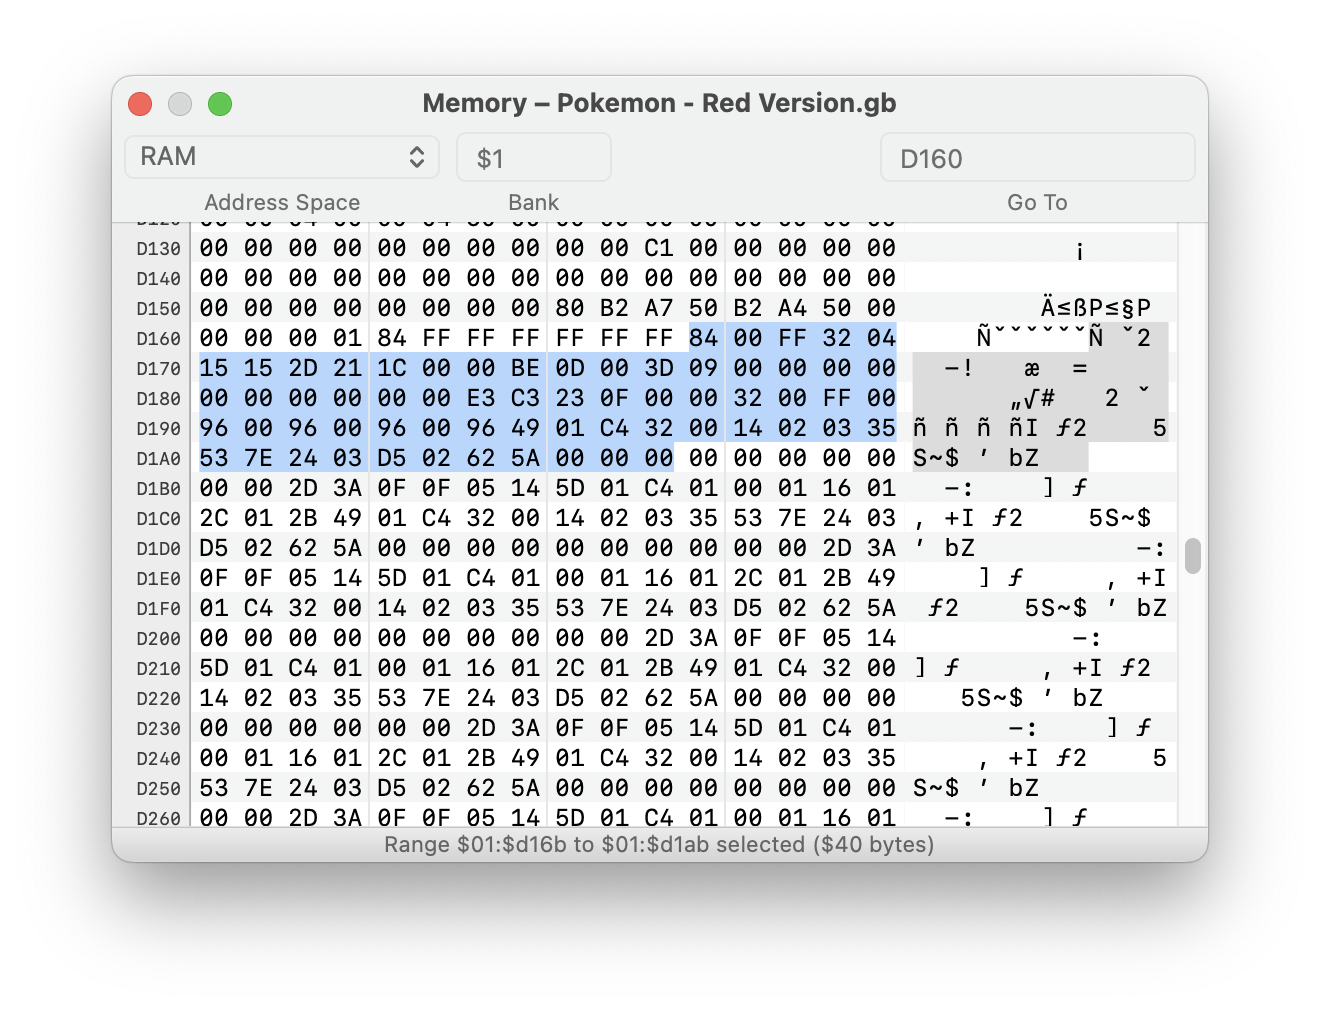Click the status bar showing the selected range
The height and width of the screenshot is (1010, 1320).
tap(659, 844)
